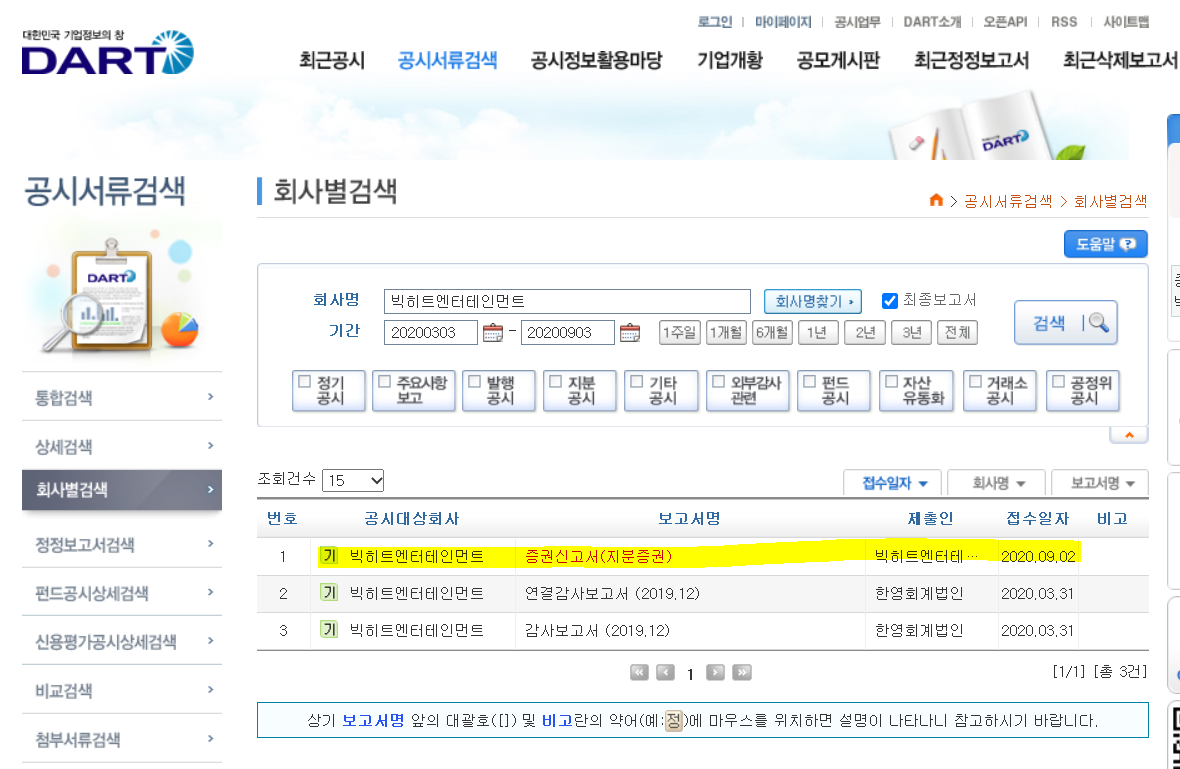Go to previous results page
The width and height of the screenshot is (1180, 769).
point(665,673)
